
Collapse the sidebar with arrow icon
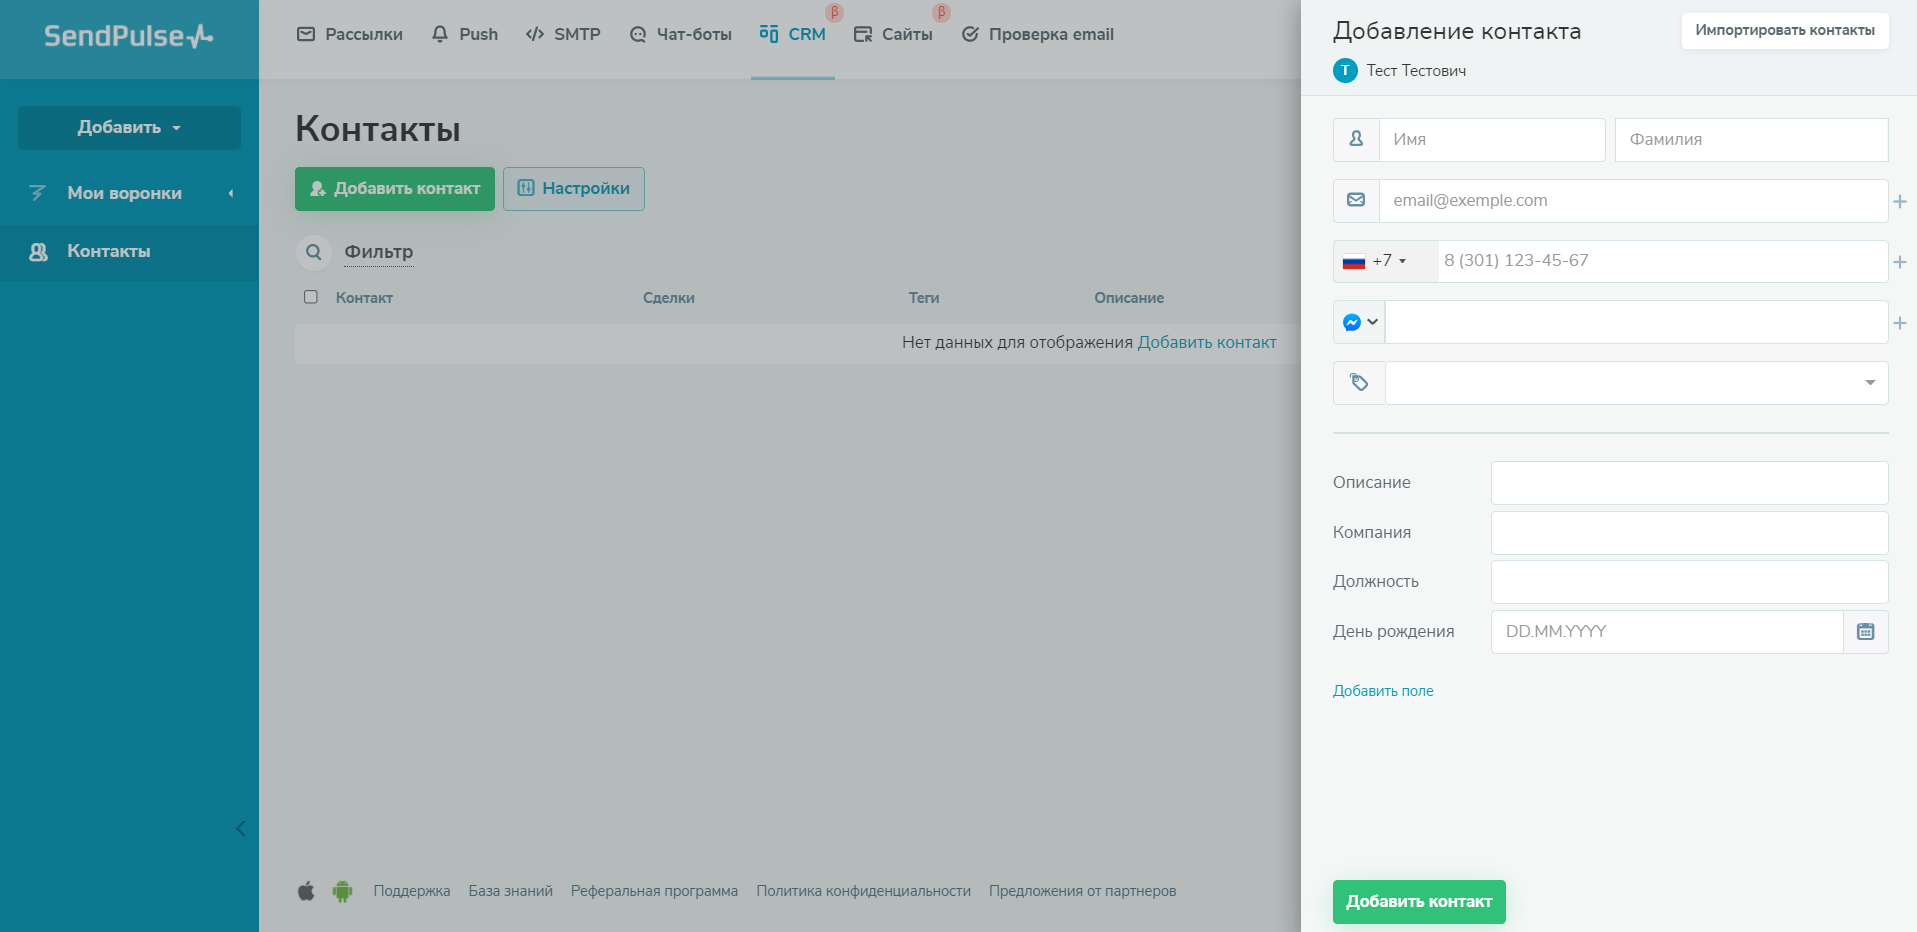pyautogui.click(x=240, y=828)
